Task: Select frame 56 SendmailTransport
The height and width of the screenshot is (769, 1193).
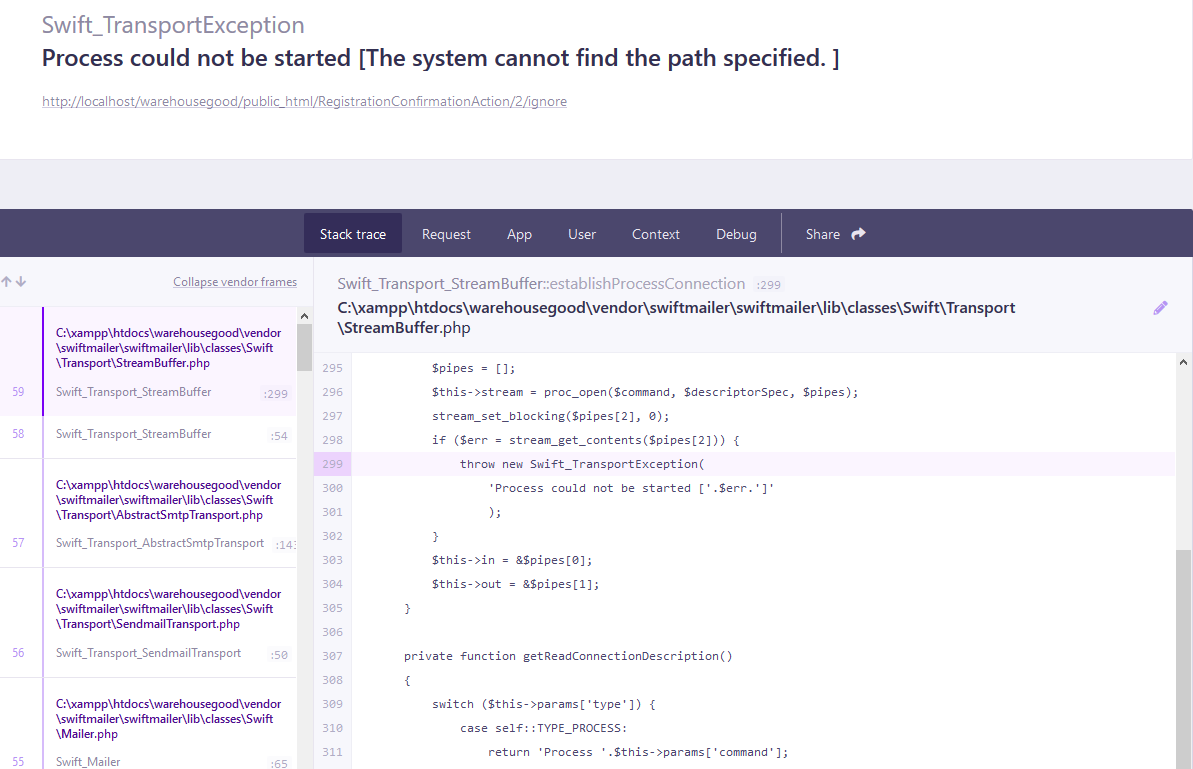Action: (148, 622)
